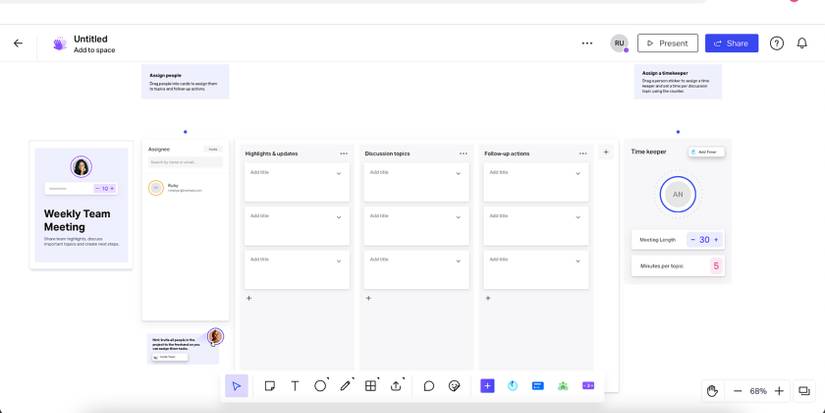Open Discussion topics column options menu
This screenshot has height=413, width=825.
(x=463, y=154)
